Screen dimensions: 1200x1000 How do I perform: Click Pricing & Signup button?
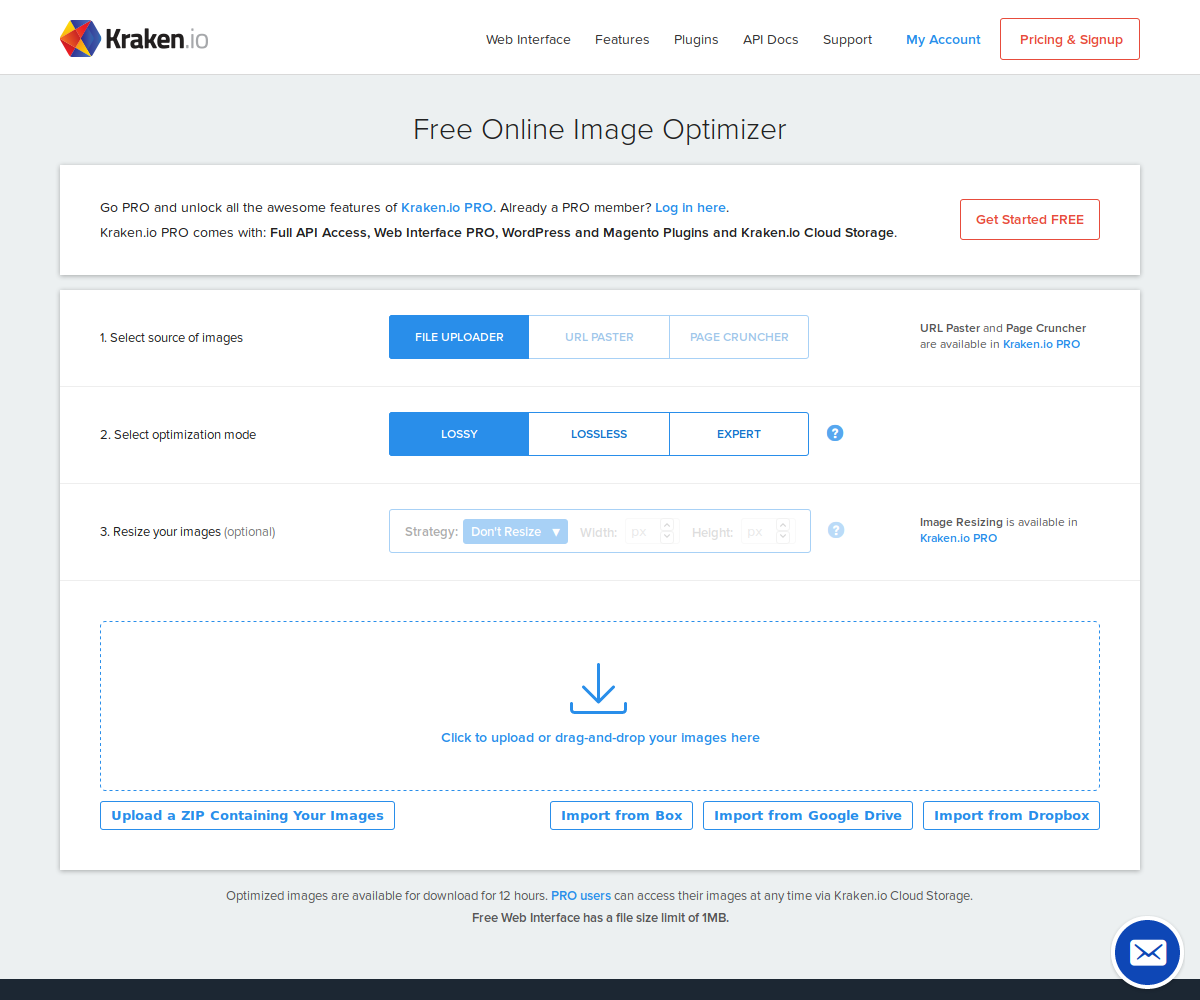pos(1070,39)
